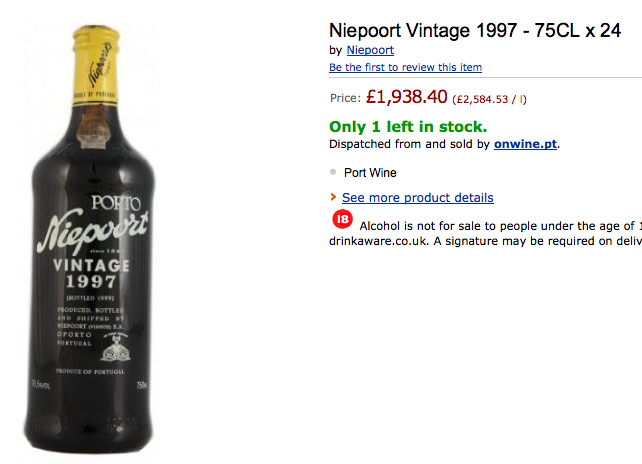The width and height of the screenshot is (642, 464).
Task: Click the orange arrow beside product details
Action: [x=333, y=198]
